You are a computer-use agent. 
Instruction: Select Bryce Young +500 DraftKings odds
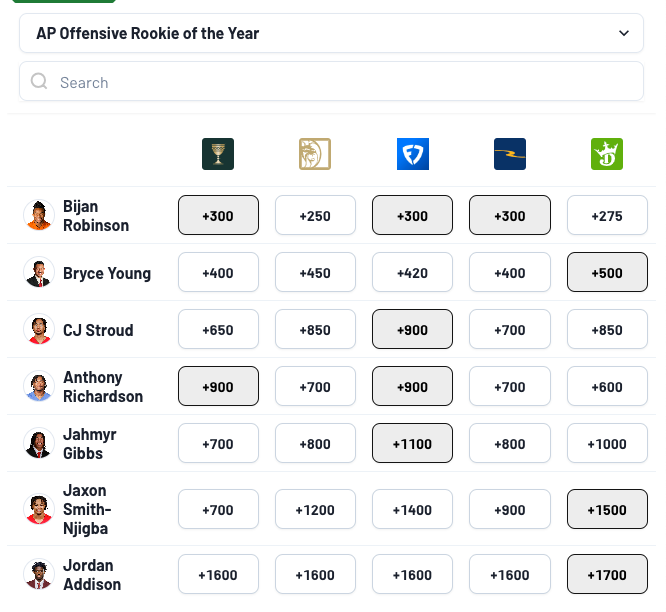coord(607,272)
